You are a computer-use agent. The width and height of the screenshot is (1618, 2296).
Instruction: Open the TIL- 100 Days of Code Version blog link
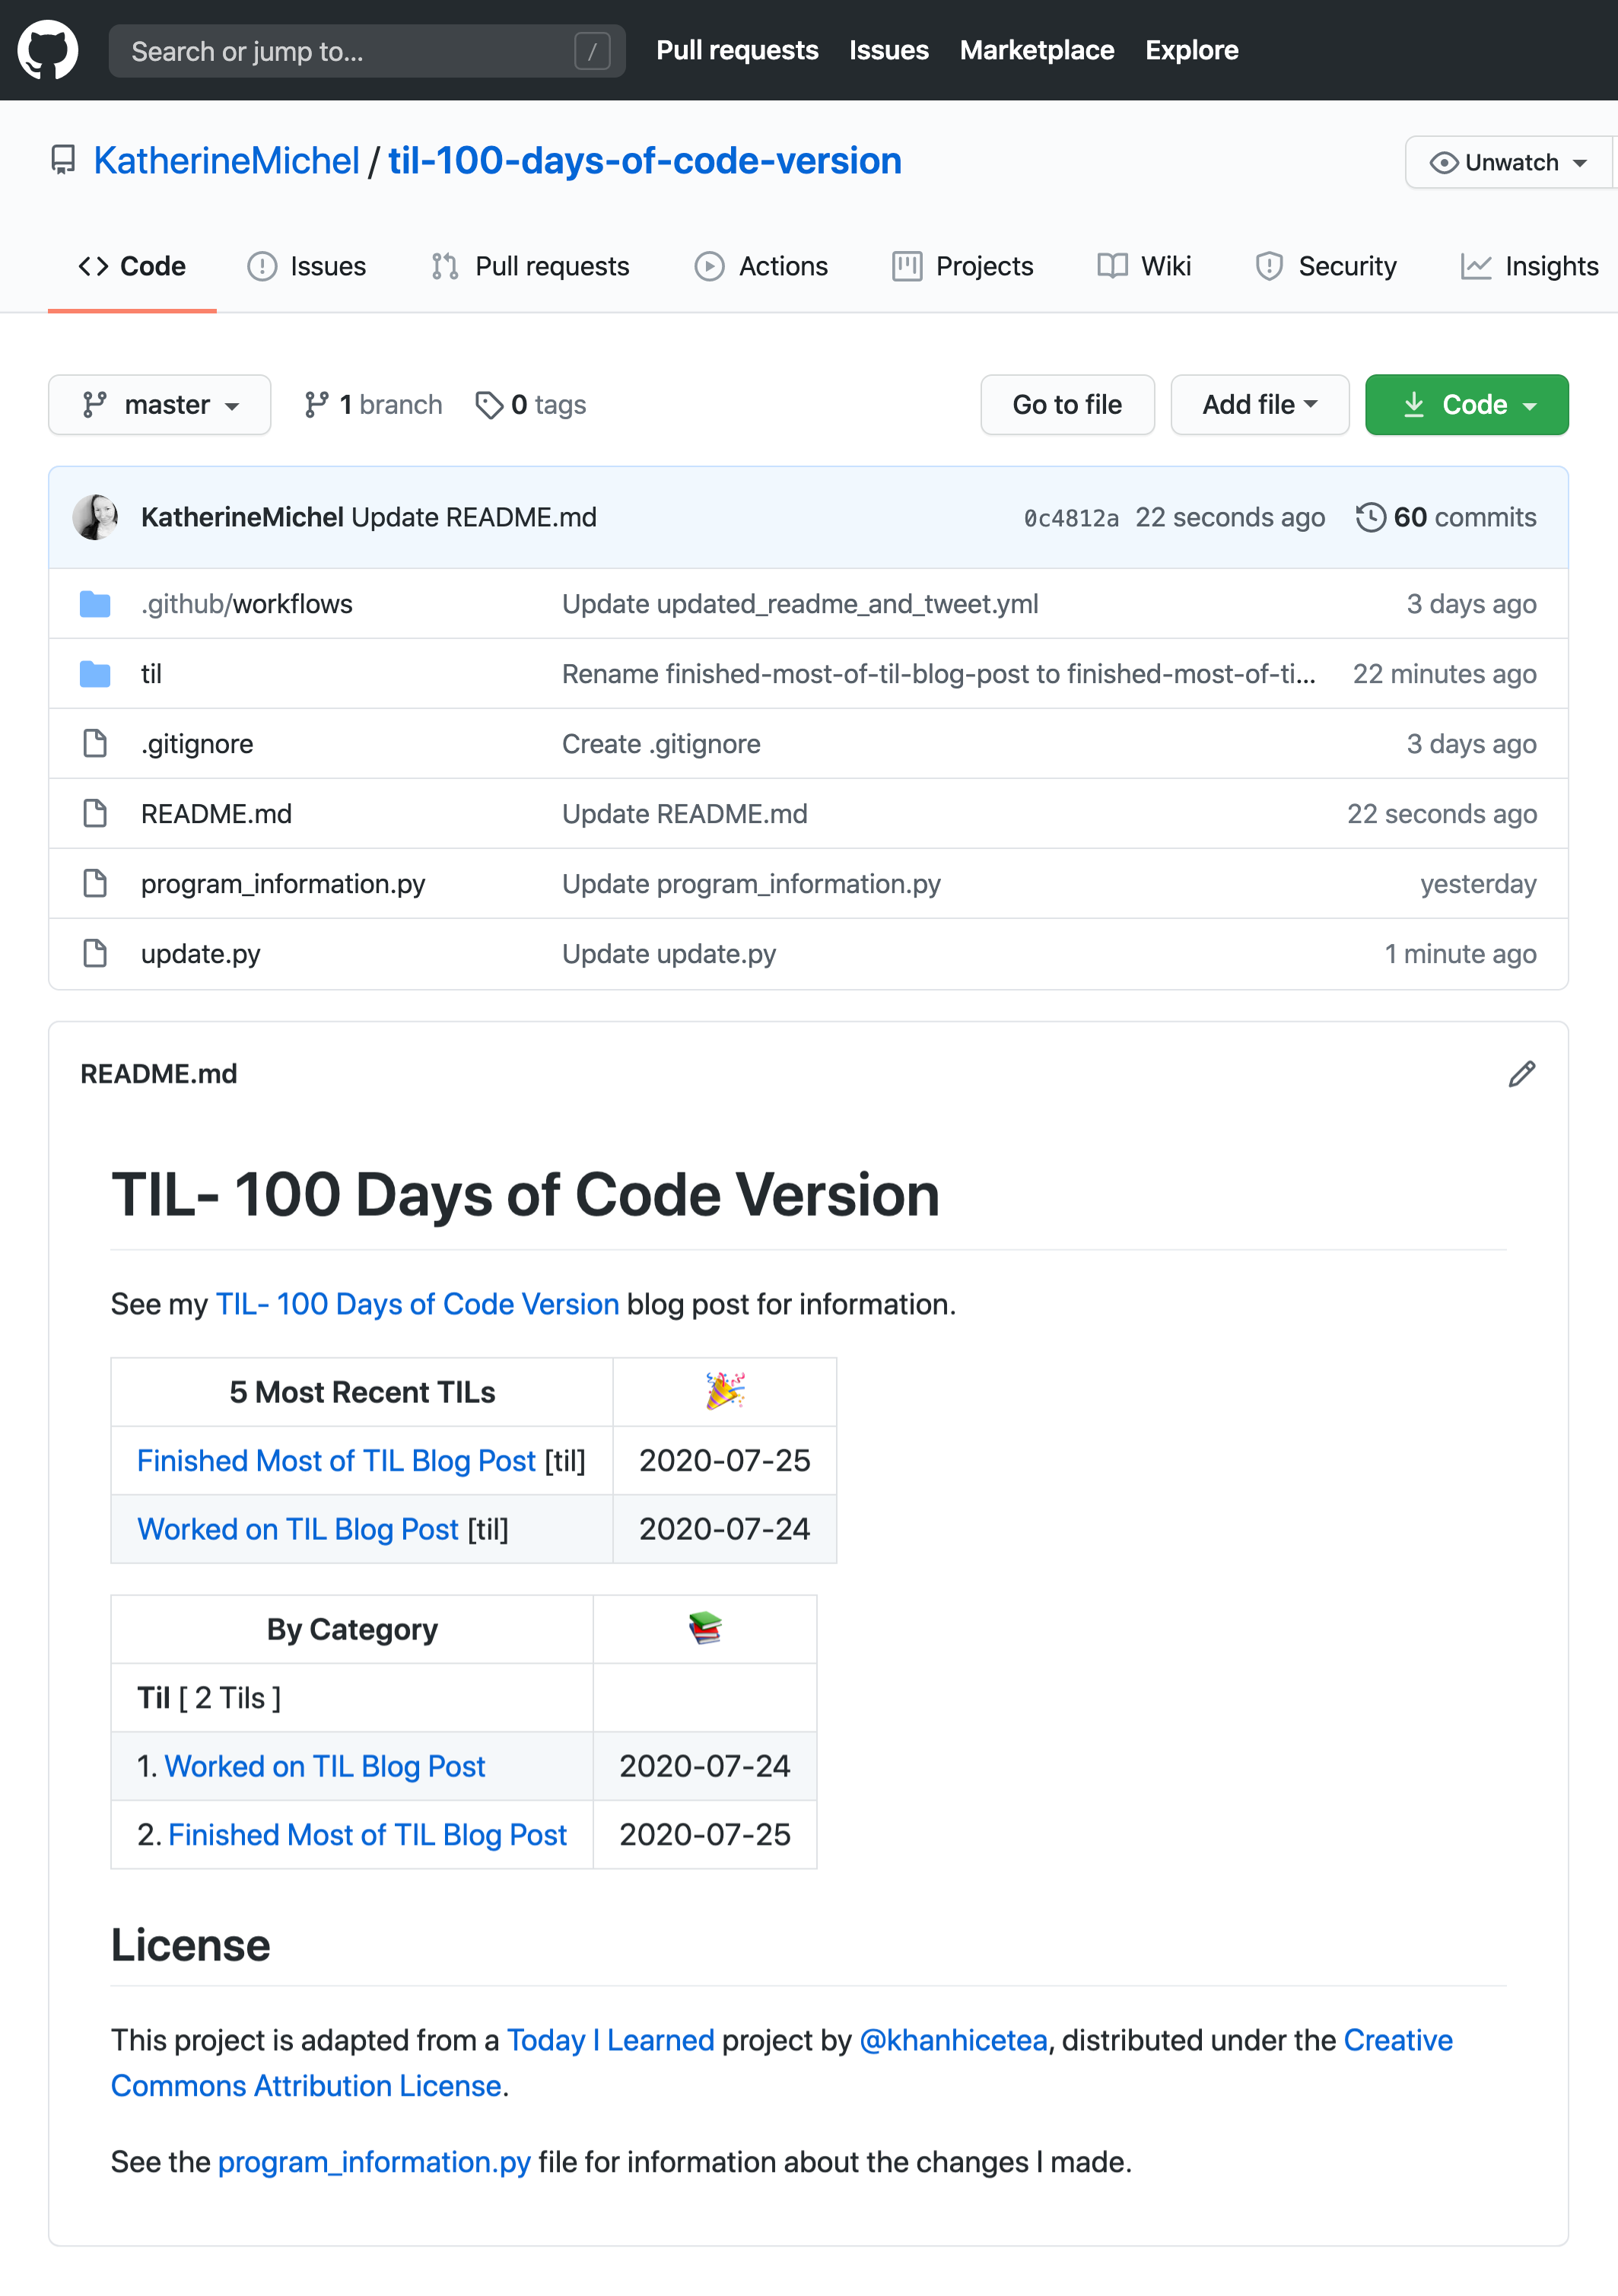pos(418,1305)
